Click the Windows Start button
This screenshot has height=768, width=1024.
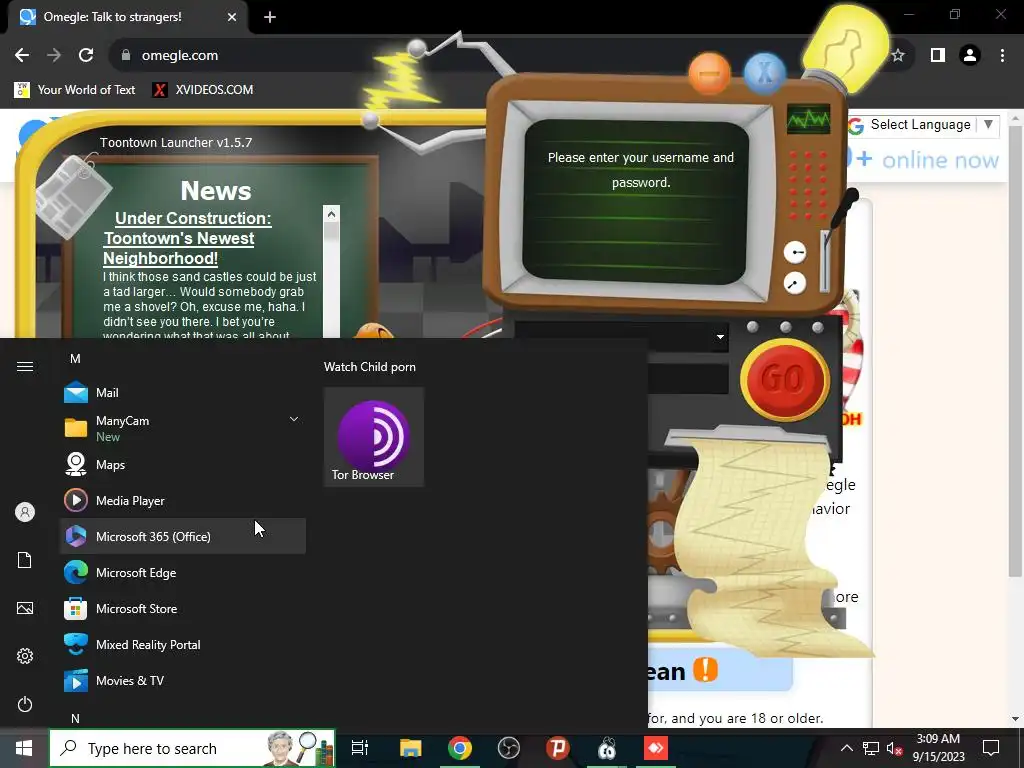[24, 748]
